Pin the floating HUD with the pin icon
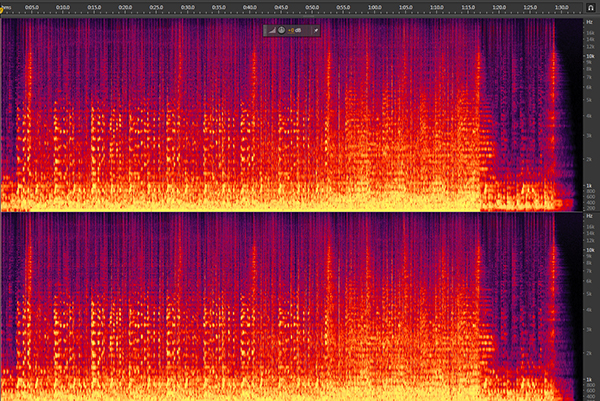 tap(316, 30)
